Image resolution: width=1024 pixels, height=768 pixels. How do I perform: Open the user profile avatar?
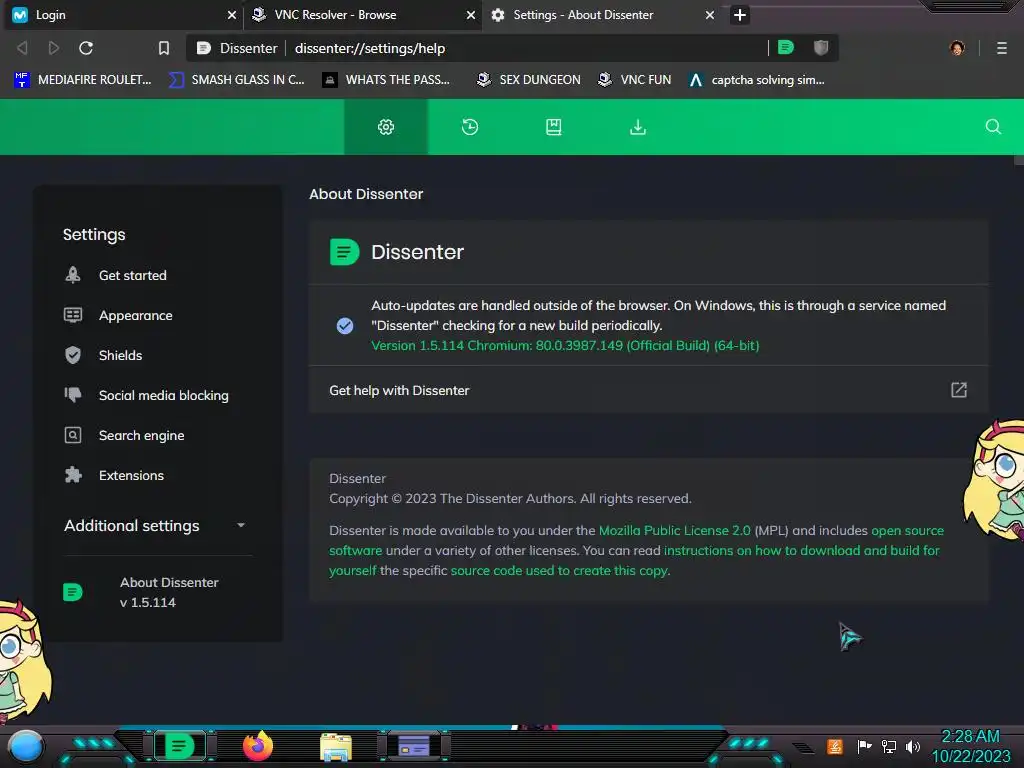point(957,48)
